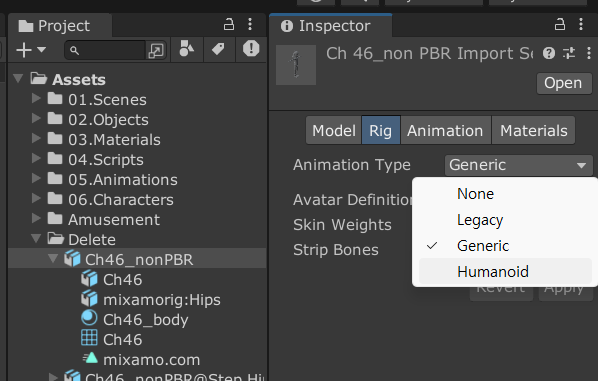Select the mixamorig:Hips label
The width and height of the screenshot is (598, 381).
162,300
